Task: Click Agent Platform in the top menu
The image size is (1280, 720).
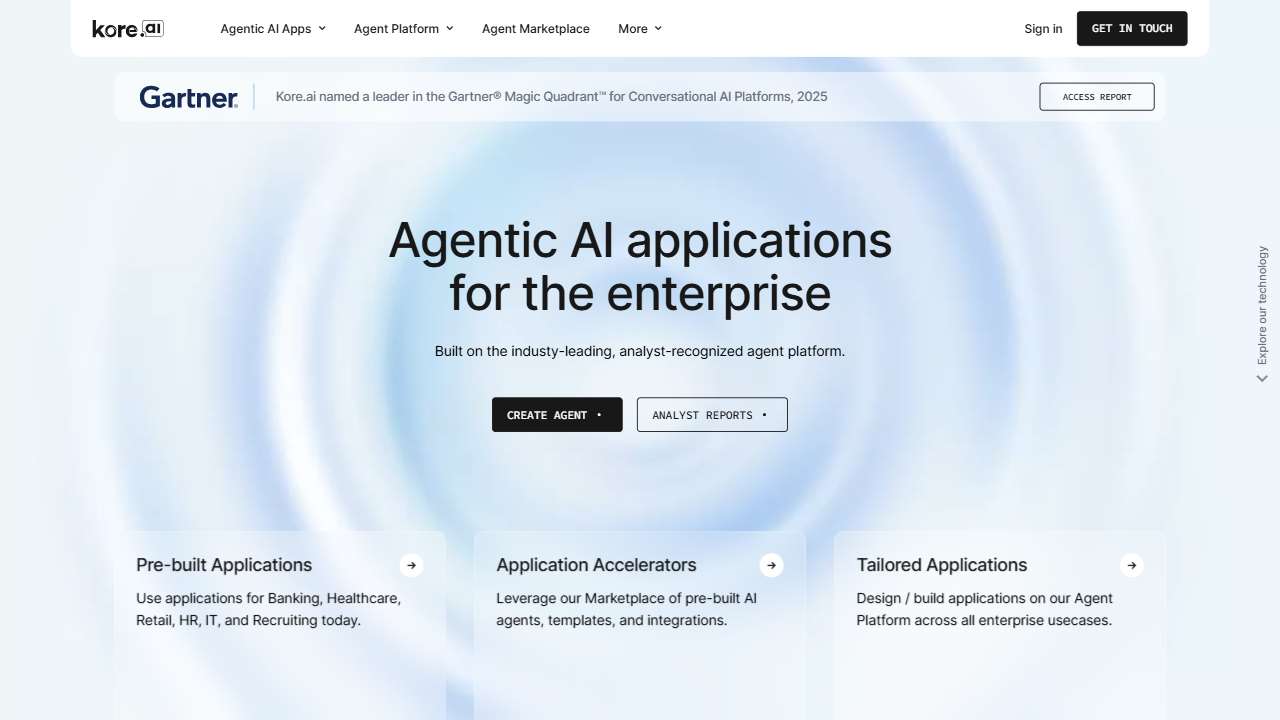Action: click(x=396, y=29)
